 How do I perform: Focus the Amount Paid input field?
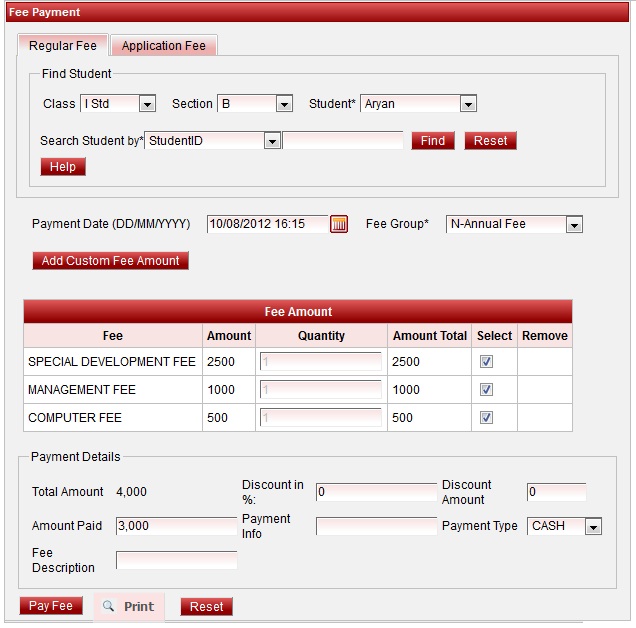click(176, 526)
